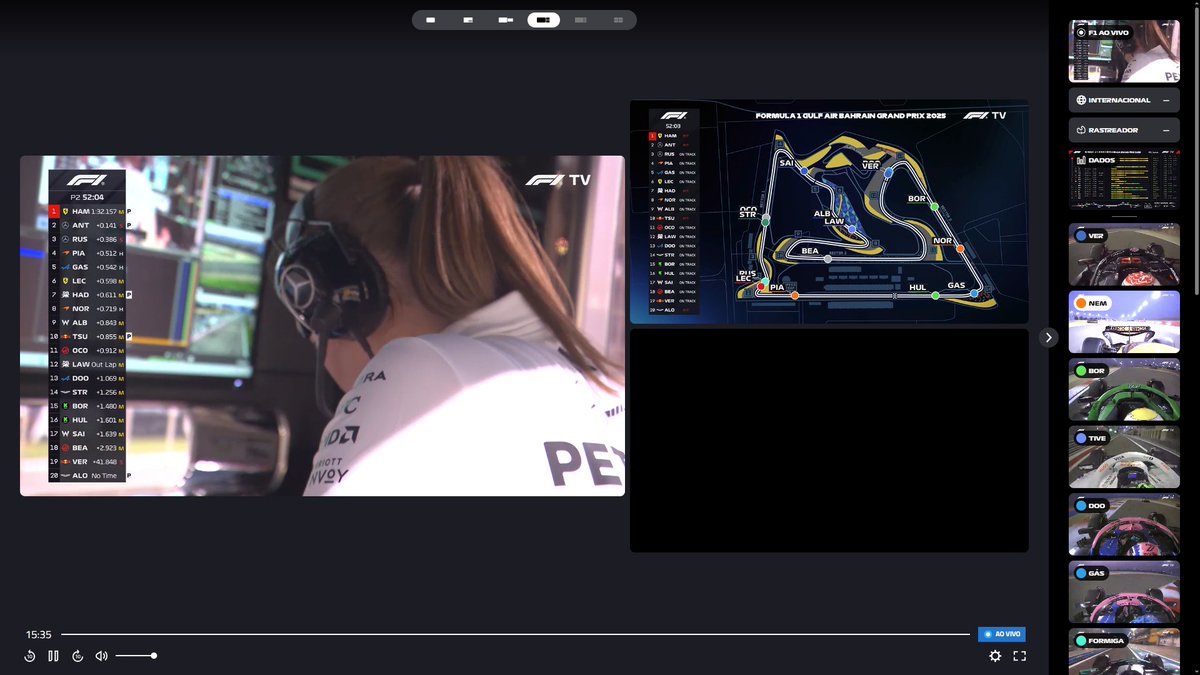Open TIVE onboard camera thumbnail

click(1124, 457)
